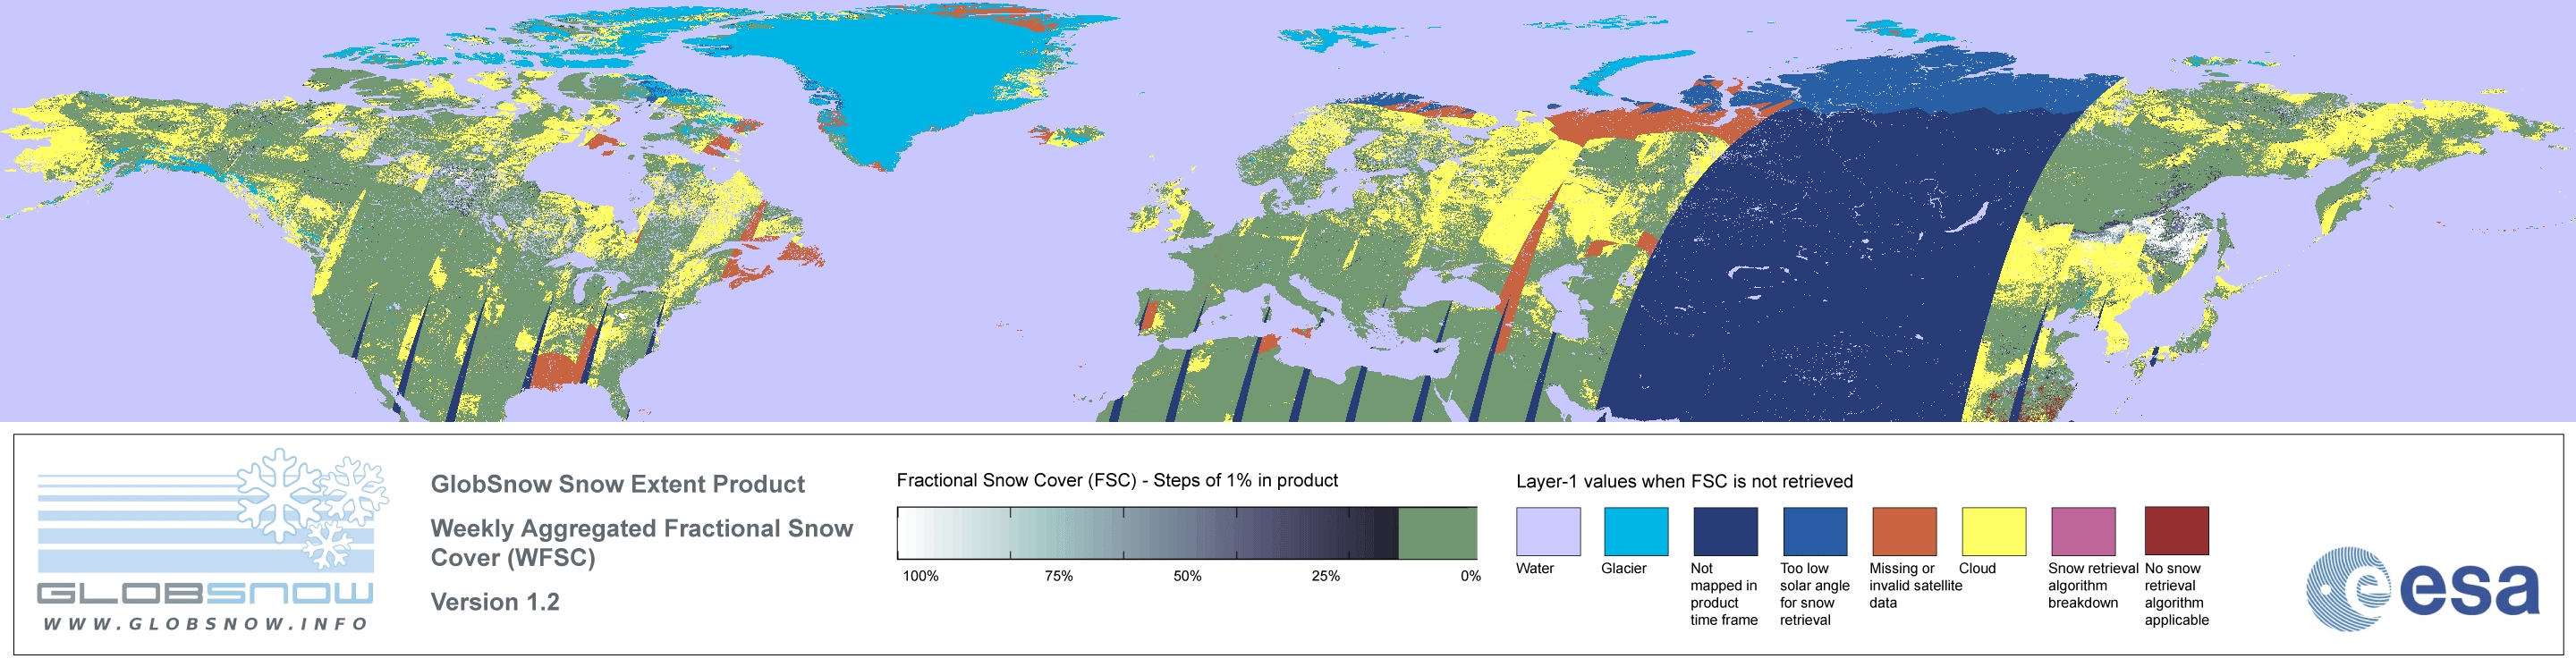Click the 100% colorbar label
Viewport: 2576px width, 667px height.
[x=921, y=576]
